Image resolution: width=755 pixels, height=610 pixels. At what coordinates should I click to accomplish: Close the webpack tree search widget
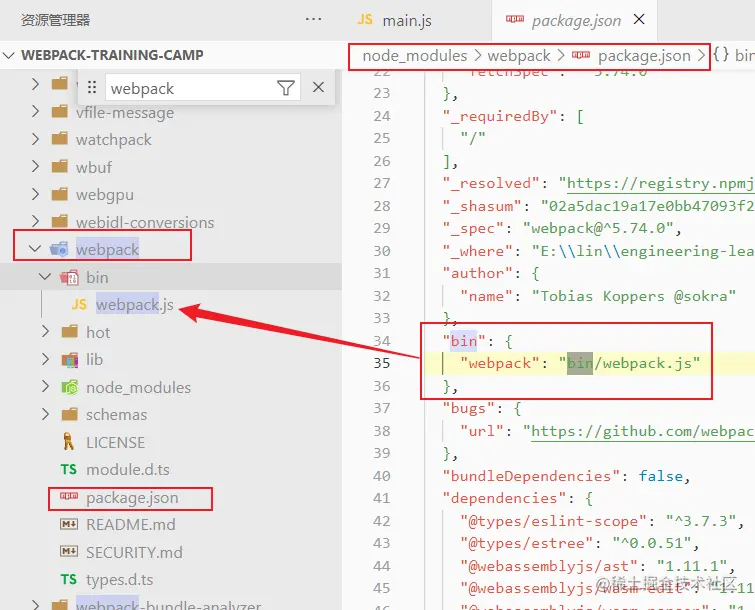(x=318, y=87)
